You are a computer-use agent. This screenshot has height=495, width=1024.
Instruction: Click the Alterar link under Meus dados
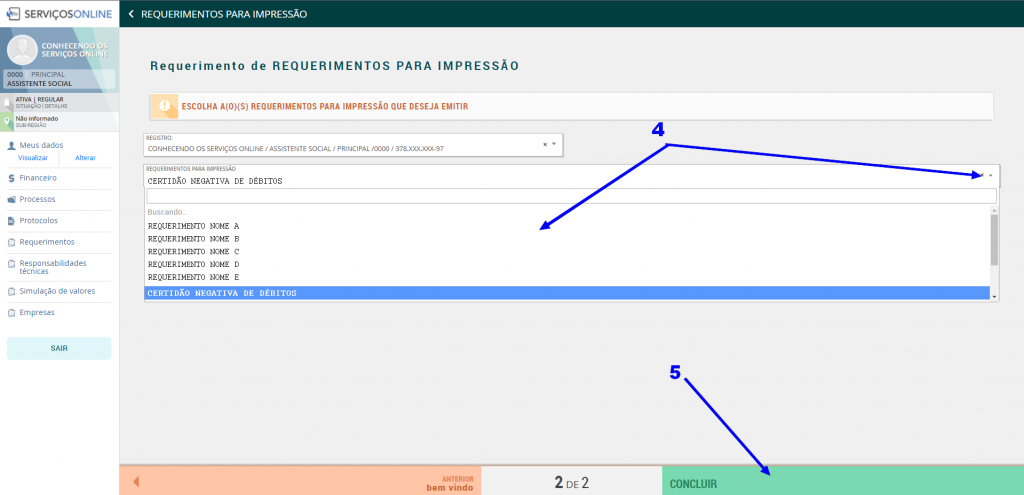point(85,158)
